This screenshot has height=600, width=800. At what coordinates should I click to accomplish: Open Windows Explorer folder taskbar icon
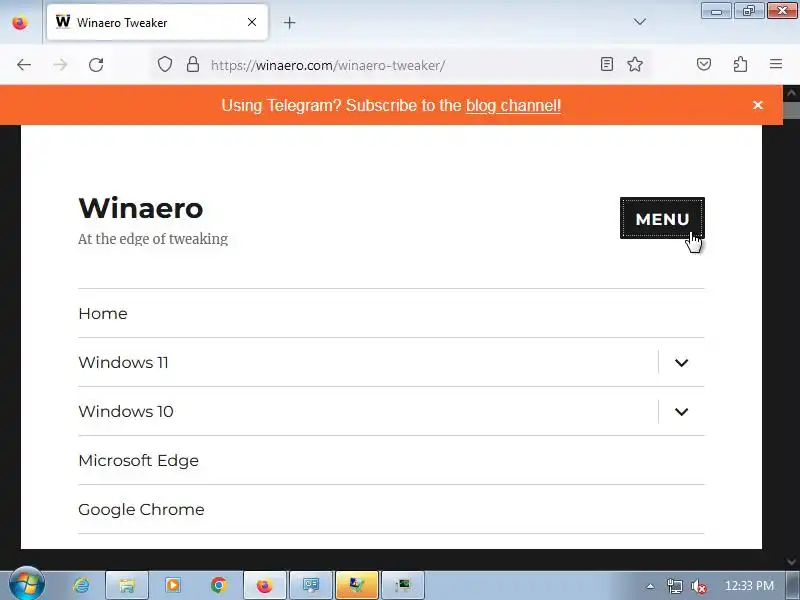[x=127, y=585]
